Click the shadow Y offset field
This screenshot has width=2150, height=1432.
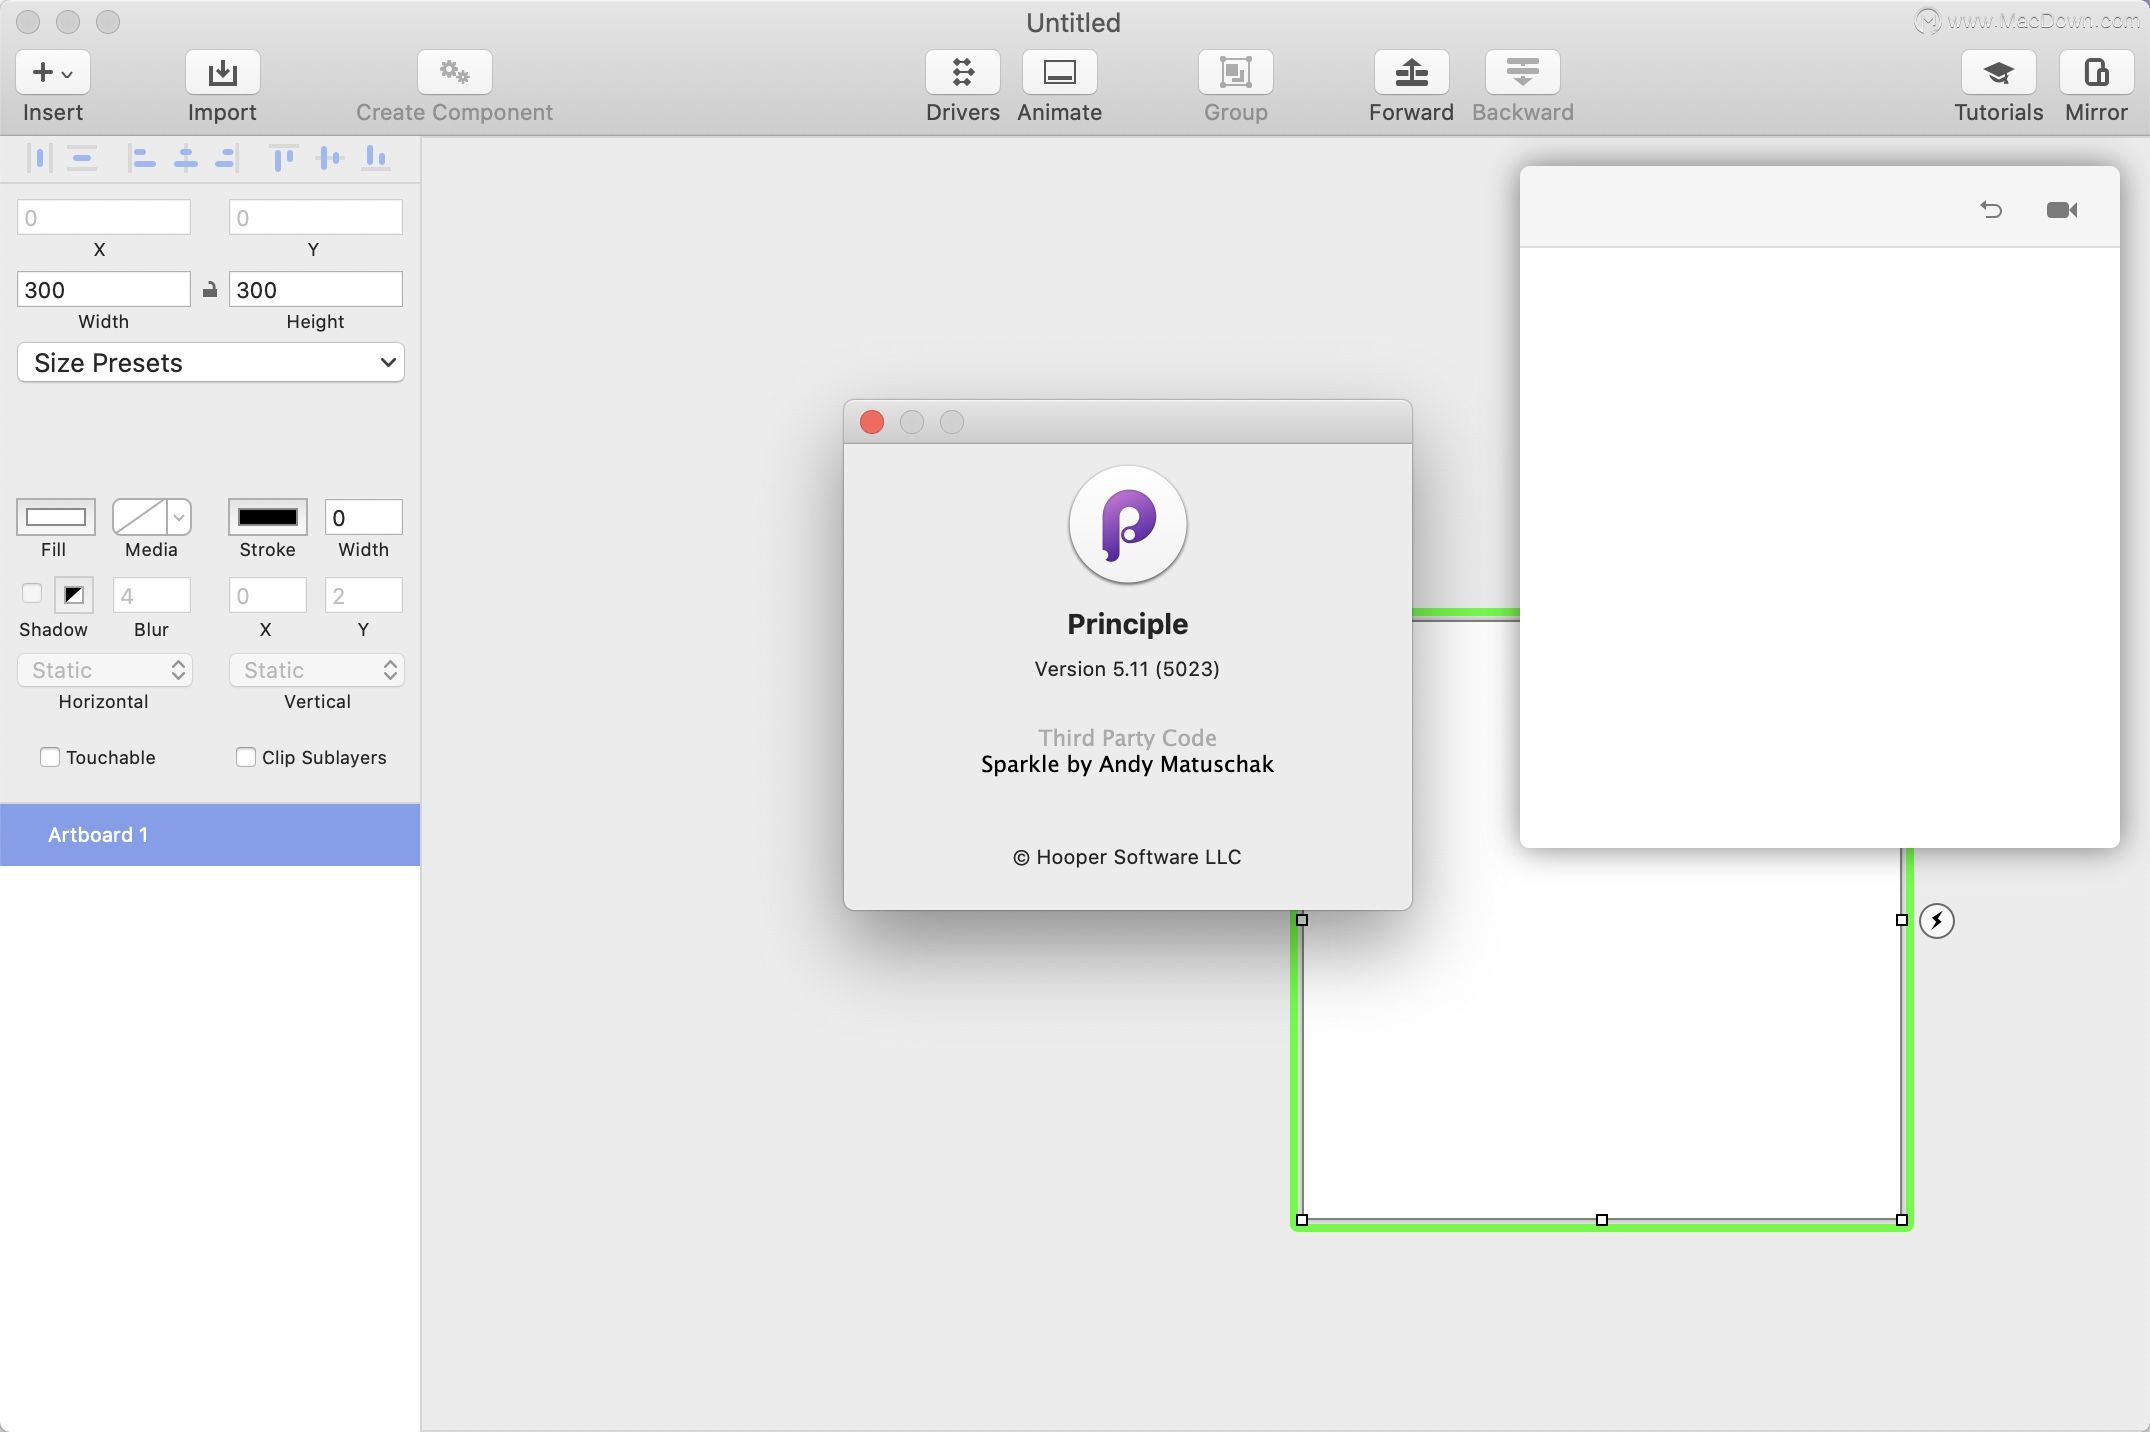tap(364, 595)
